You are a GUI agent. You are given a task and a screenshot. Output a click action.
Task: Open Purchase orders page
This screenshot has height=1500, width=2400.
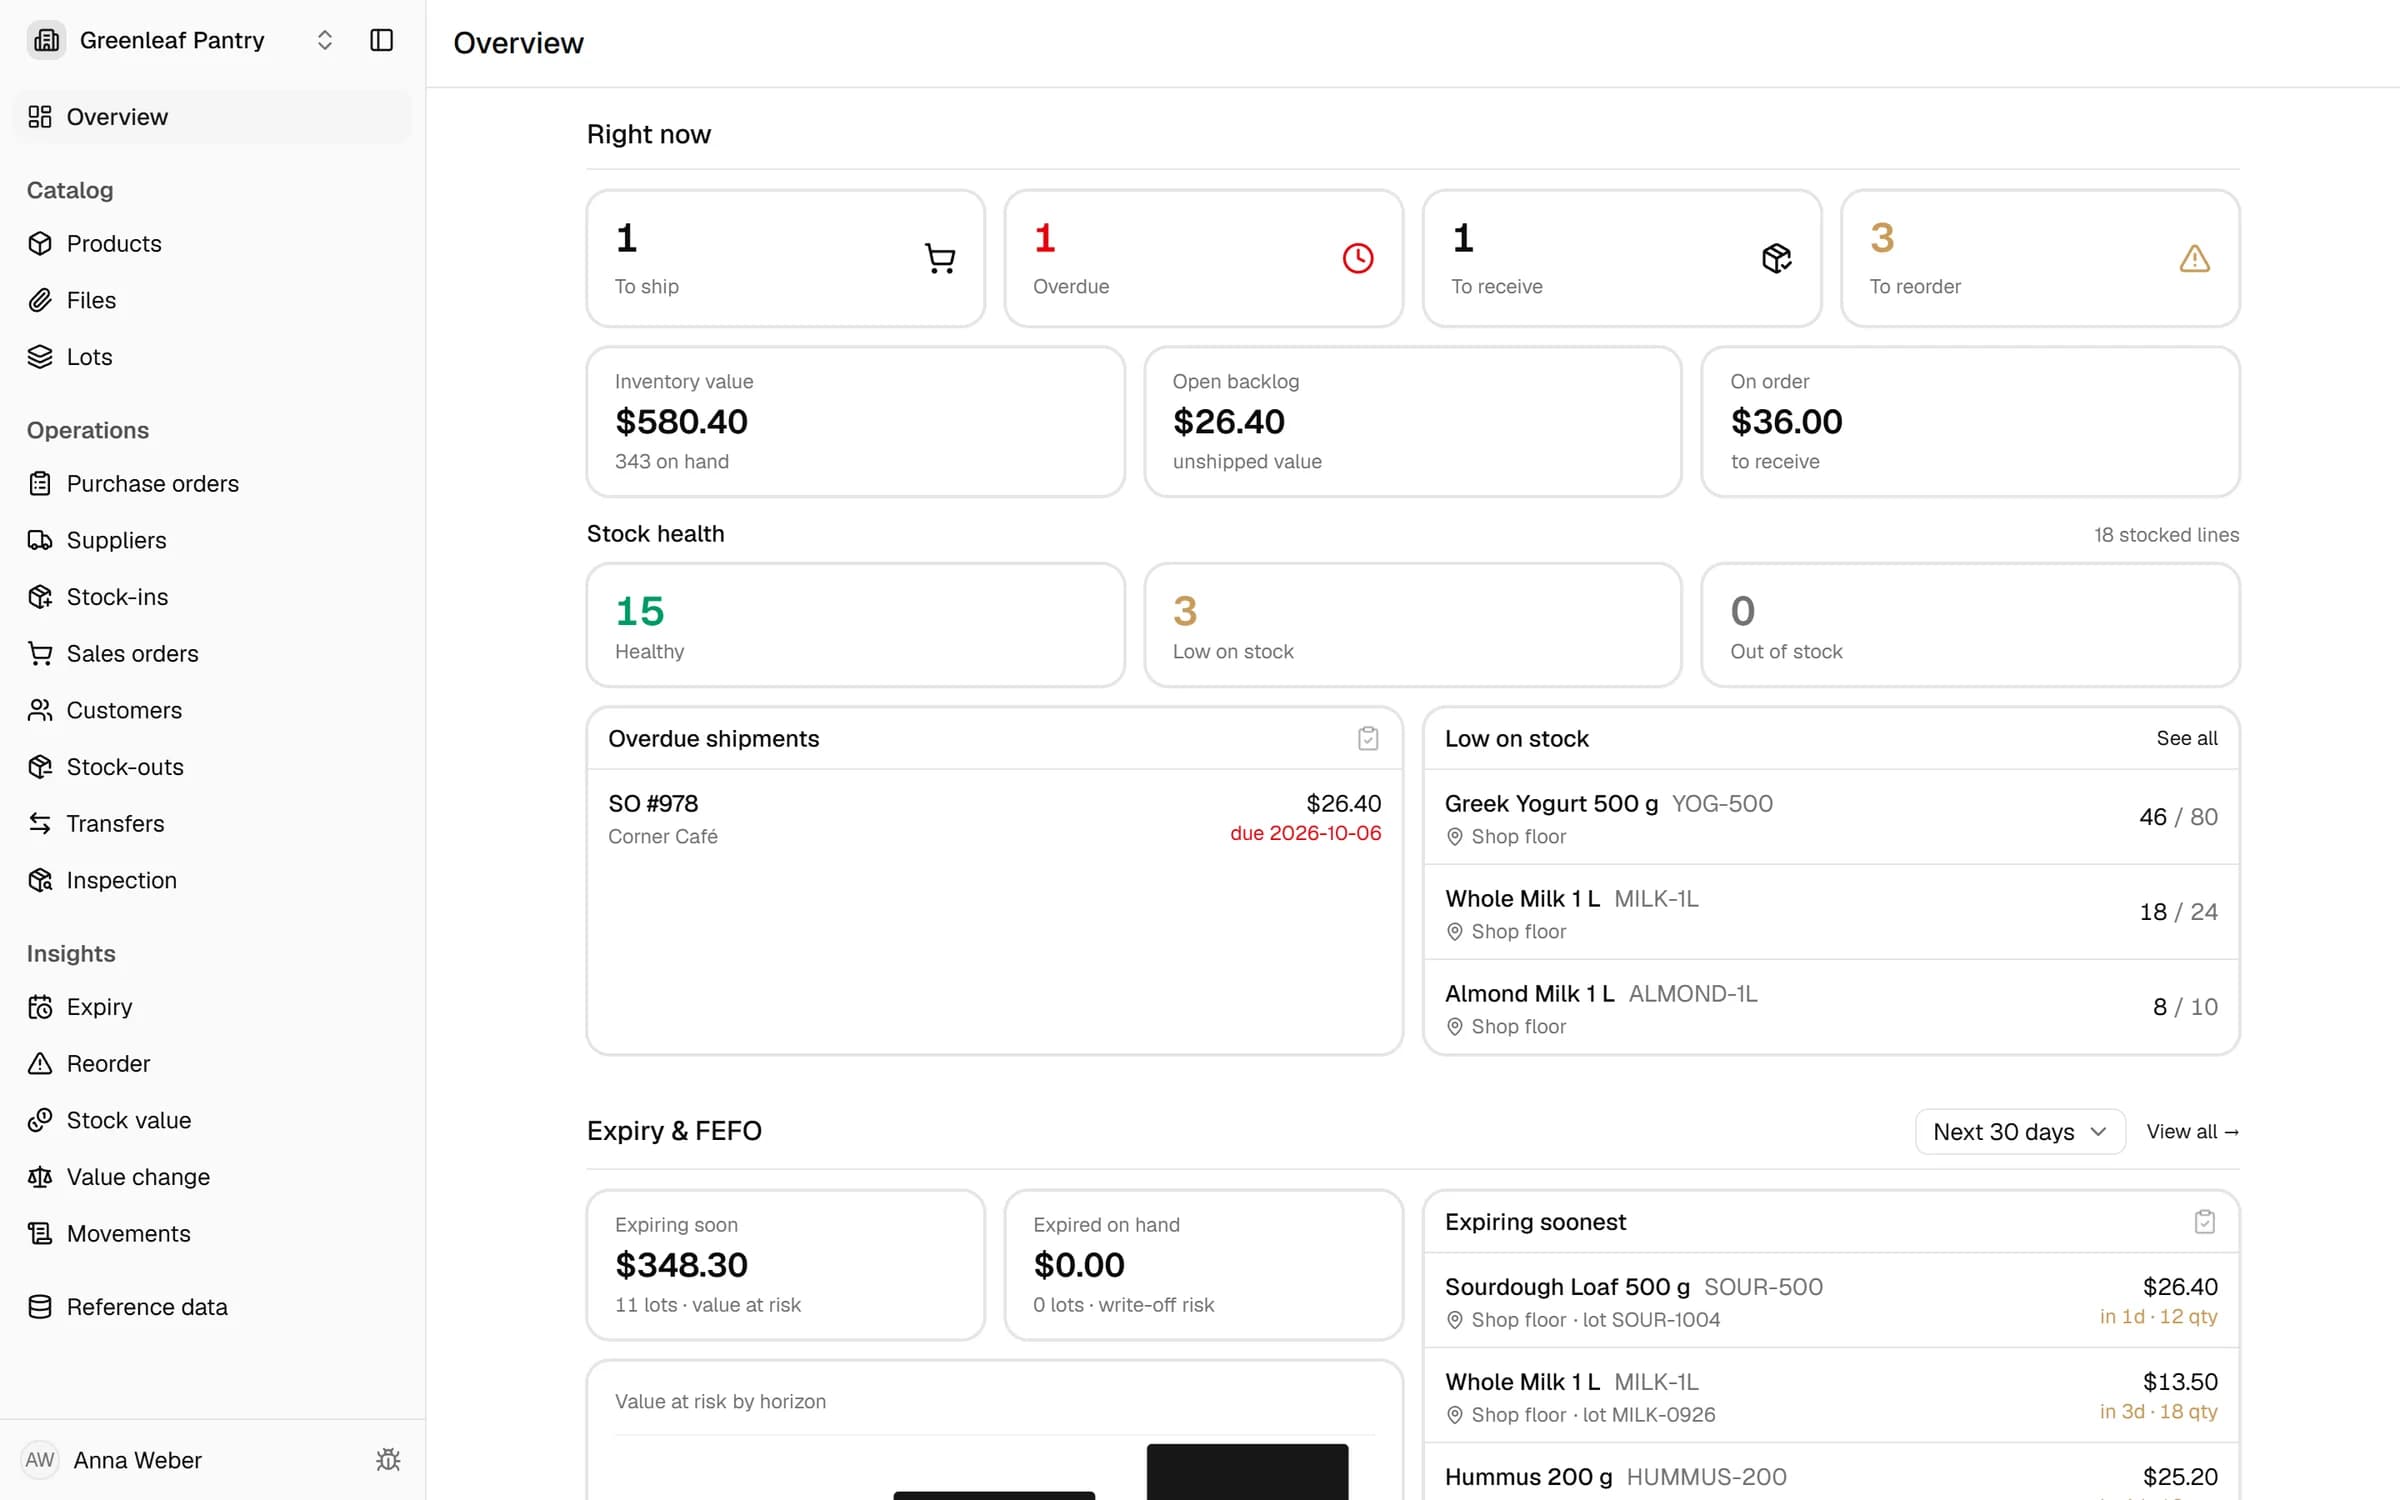212,483
